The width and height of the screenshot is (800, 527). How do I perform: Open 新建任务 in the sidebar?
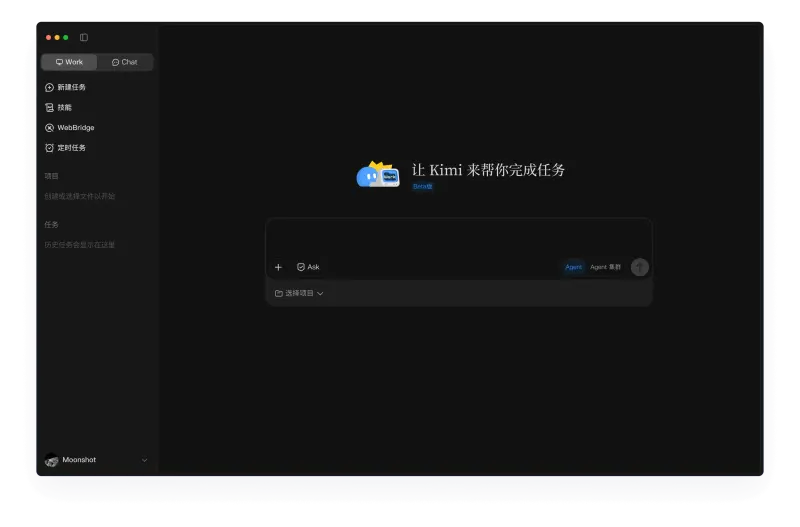pyautogui.click(x=65, y=87)
